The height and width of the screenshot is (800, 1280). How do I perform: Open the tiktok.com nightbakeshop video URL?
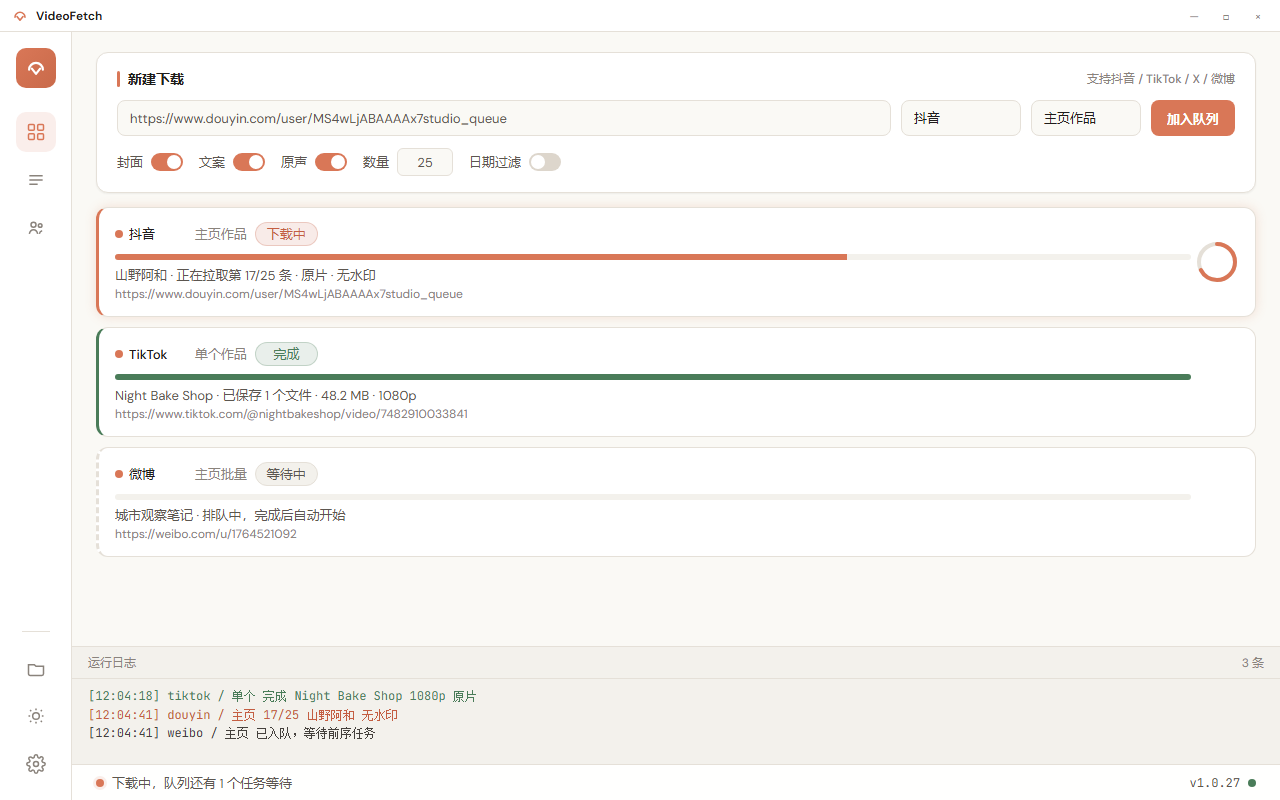point(291,414)
